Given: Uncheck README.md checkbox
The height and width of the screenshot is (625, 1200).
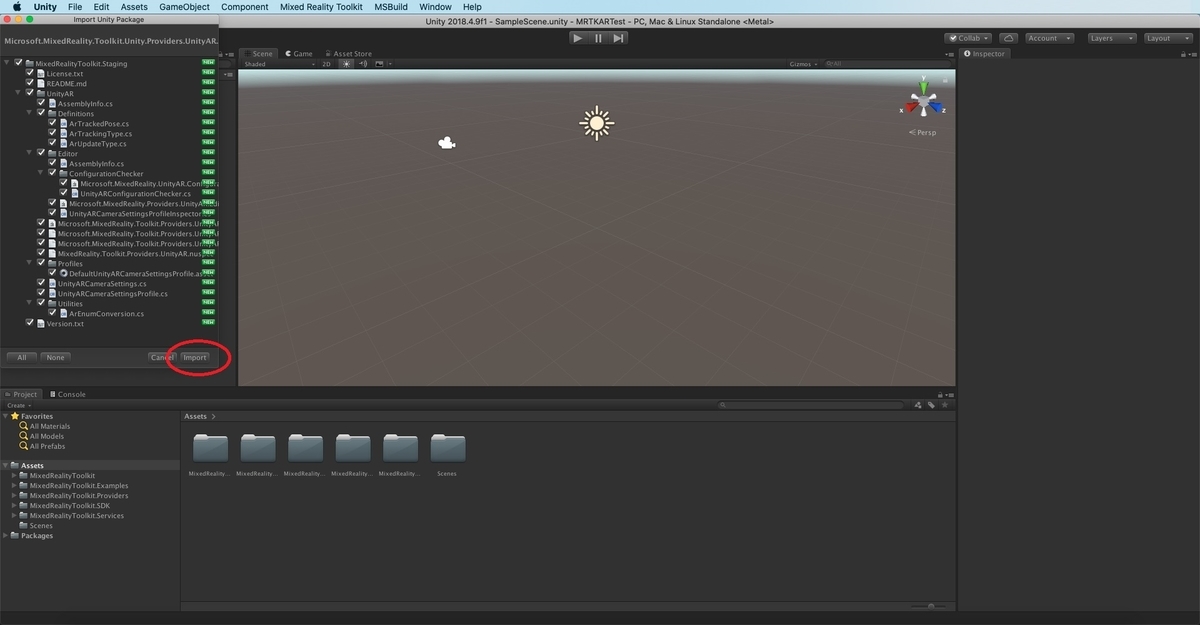Looking at the screenshot, I should coord(30,83).
